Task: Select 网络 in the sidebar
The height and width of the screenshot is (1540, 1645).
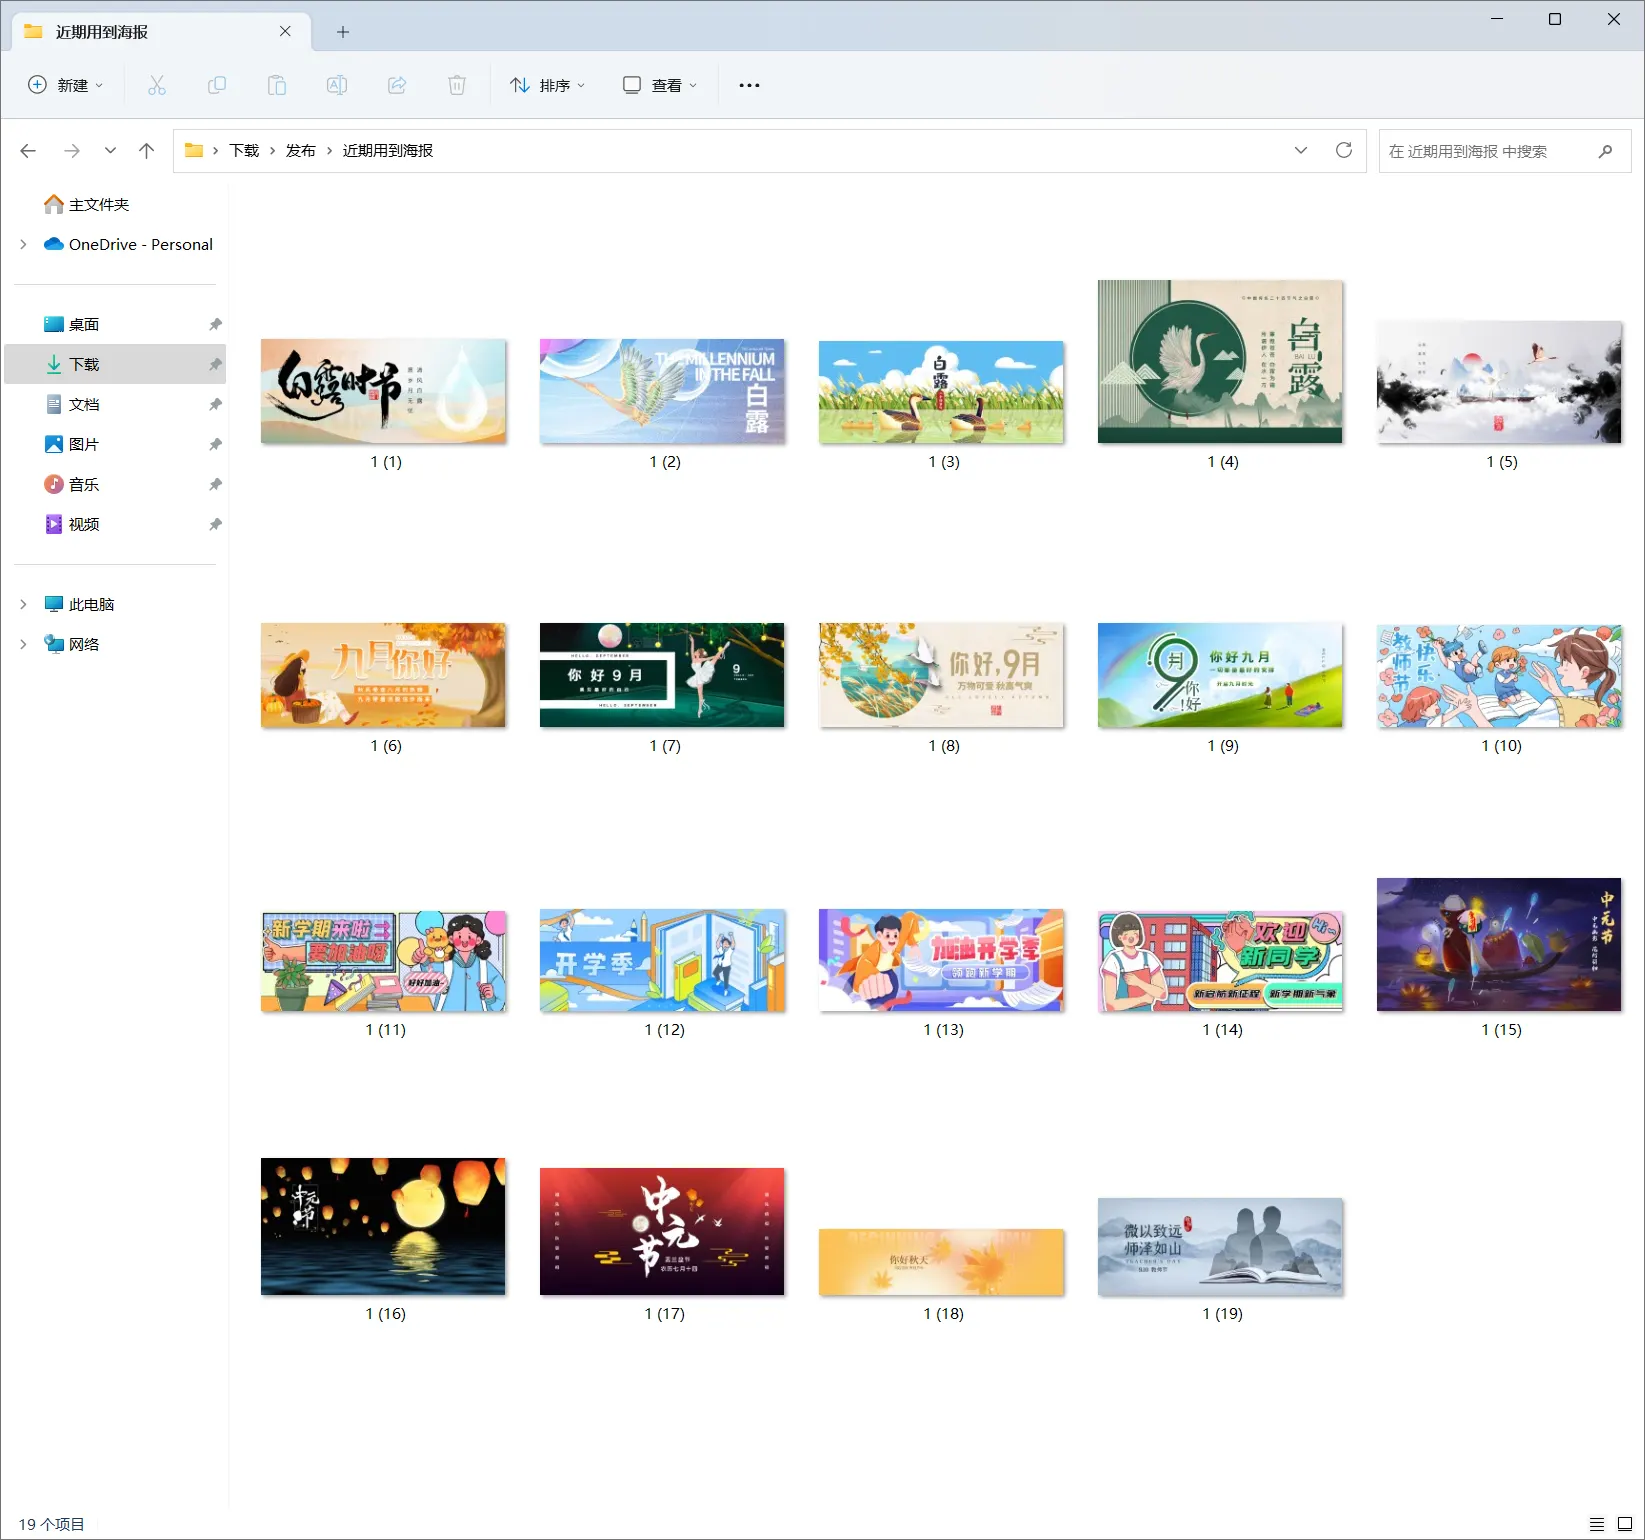Action: click(x=84, y=644)
